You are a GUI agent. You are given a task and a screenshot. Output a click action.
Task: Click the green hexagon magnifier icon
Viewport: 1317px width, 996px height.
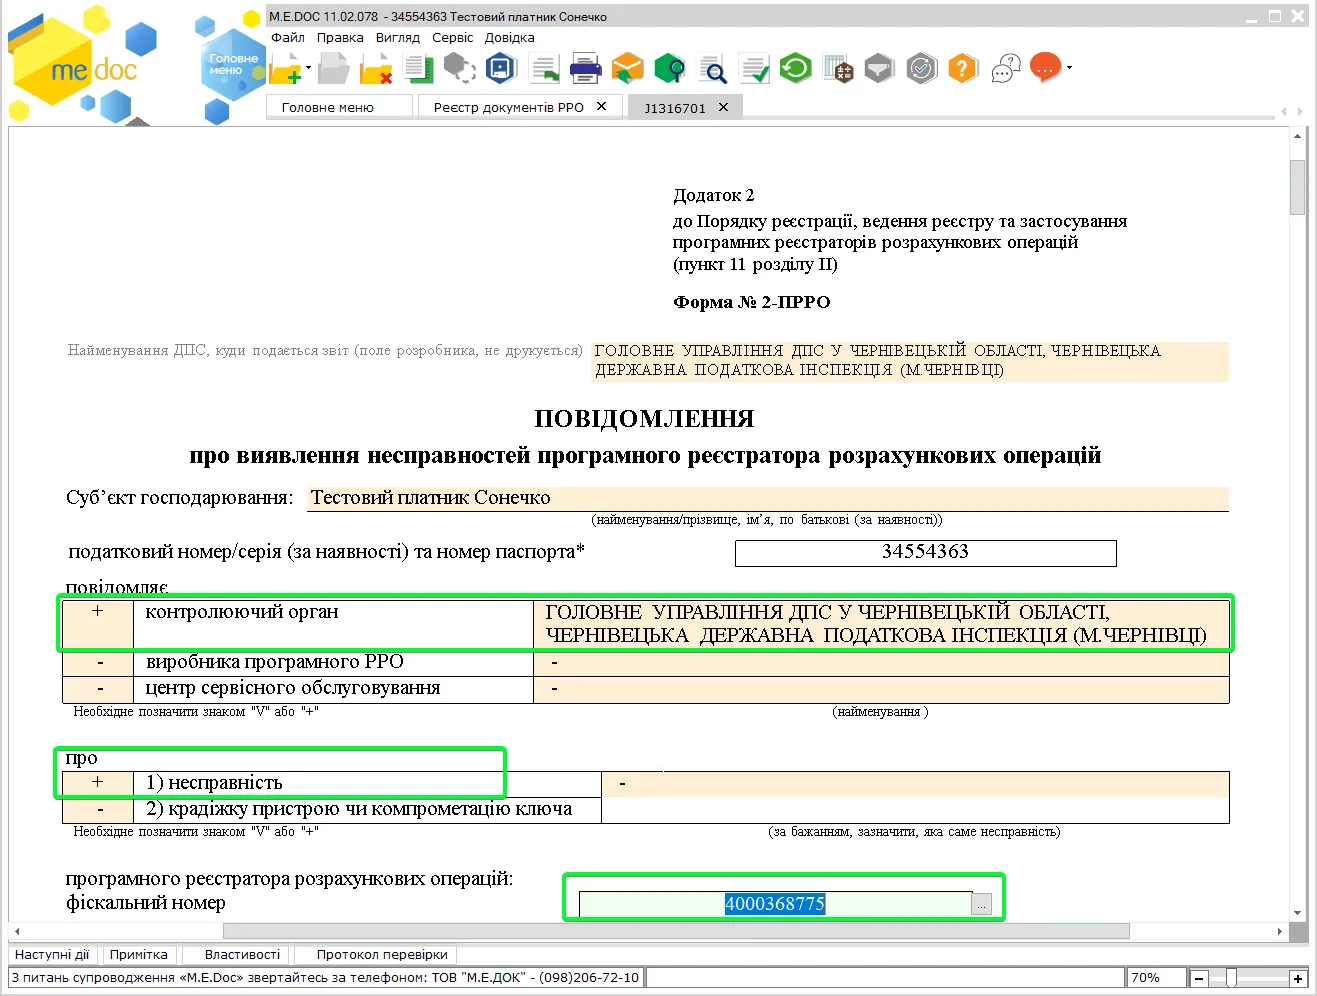tap(670, 69)
